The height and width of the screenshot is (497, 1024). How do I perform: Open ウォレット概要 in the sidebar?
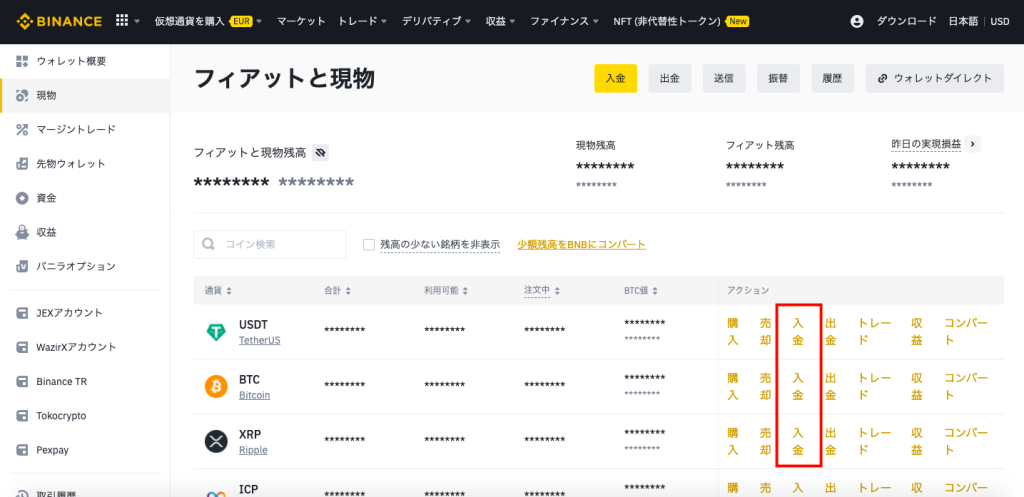[71, 61]
